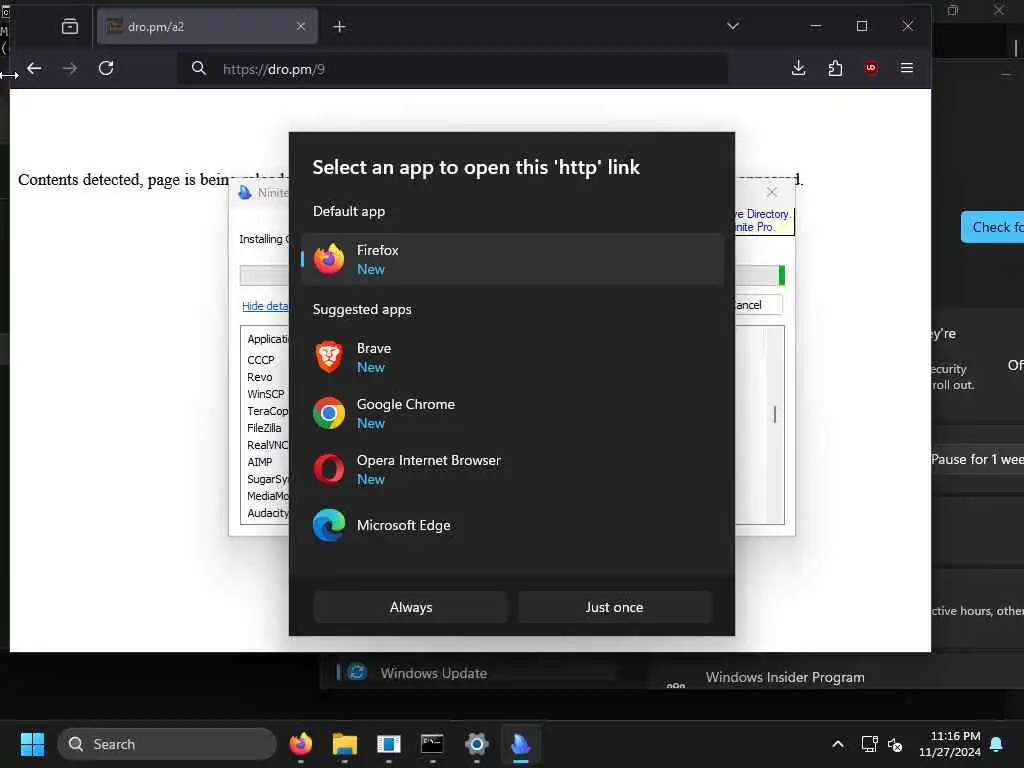Screen dimensions: 1024x768
Task: Click the blue window app on taskbar
Action: [389, 744]
